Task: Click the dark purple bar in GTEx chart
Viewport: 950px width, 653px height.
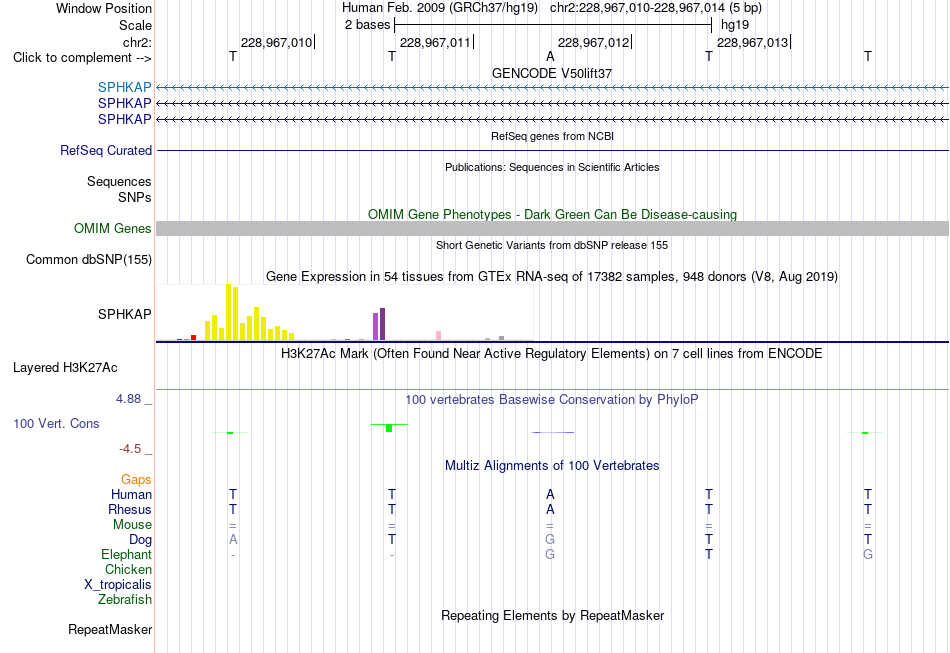Action: 382,324
